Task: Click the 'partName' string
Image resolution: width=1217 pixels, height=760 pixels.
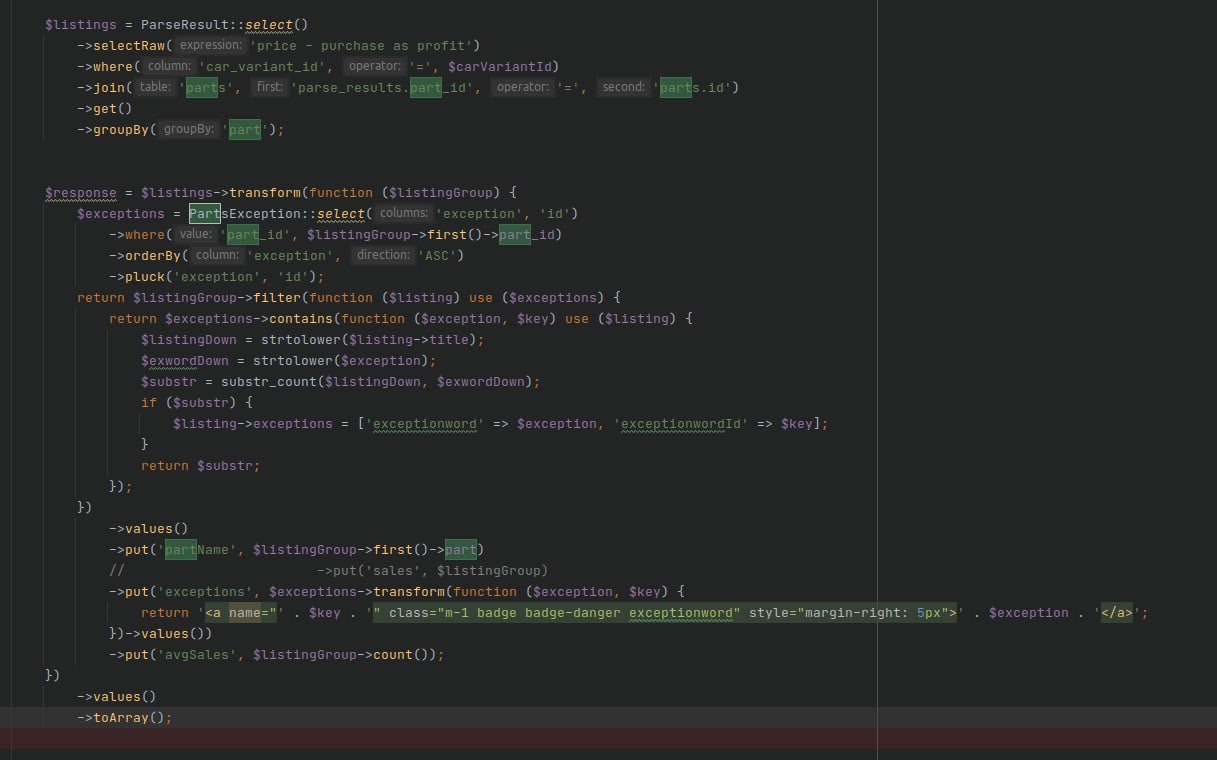Action: coord(197,549)
